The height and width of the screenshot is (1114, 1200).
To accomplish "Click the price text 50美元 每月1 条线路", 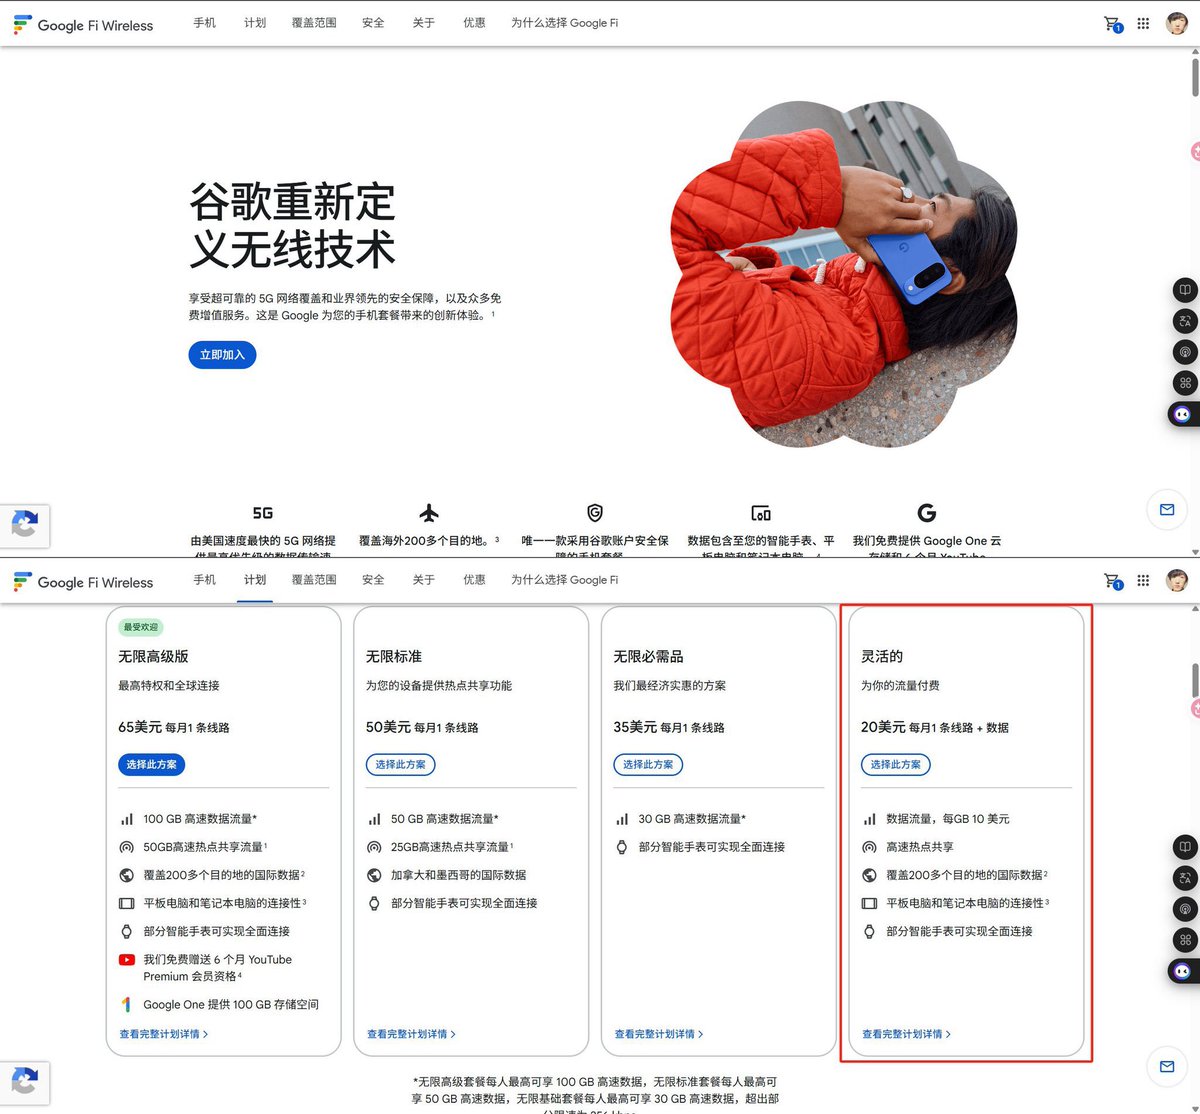I will tap(422, 727).
